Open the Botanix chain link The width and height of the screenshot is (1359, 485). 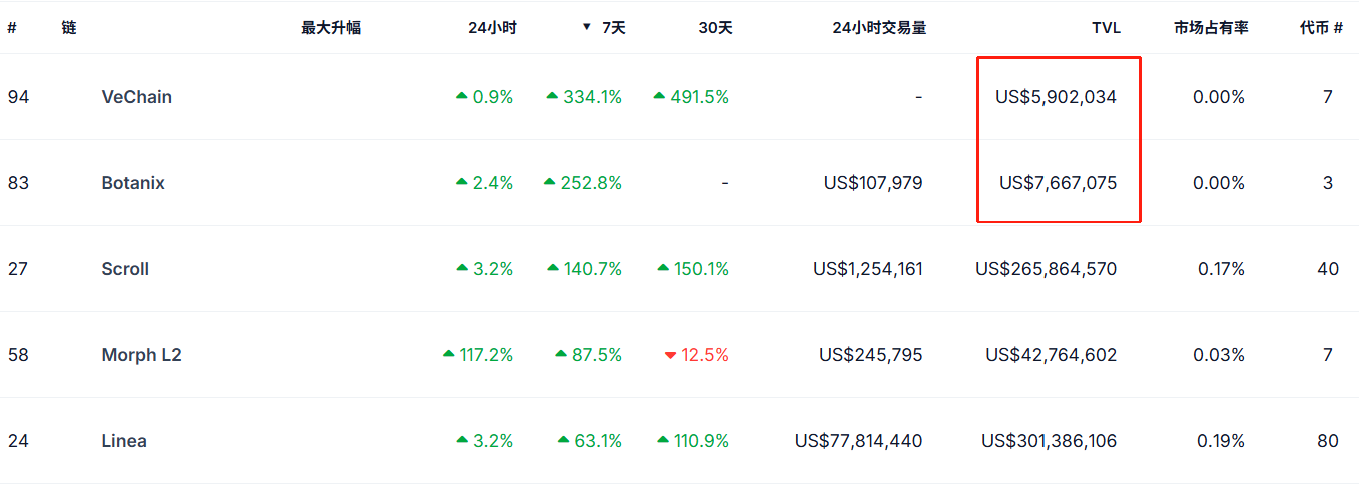(133, 183)
